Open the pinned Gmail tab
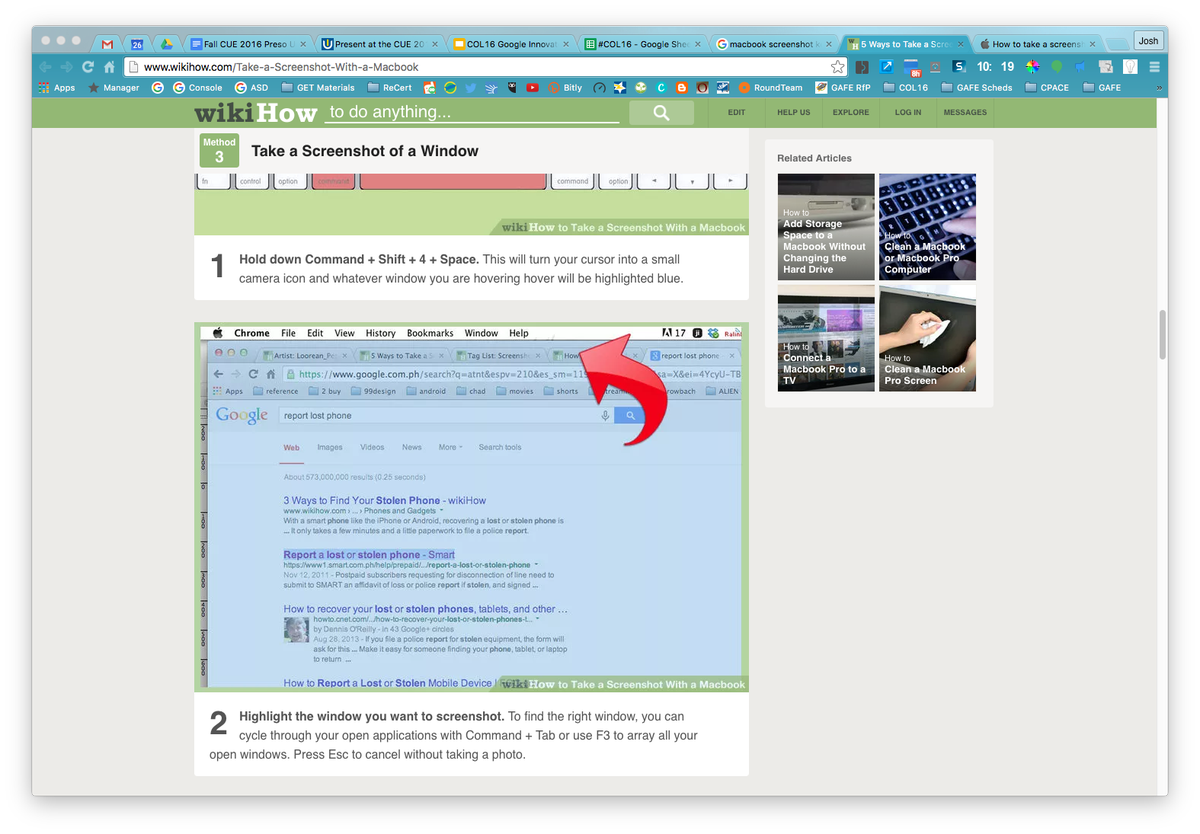 coord(107,44)
